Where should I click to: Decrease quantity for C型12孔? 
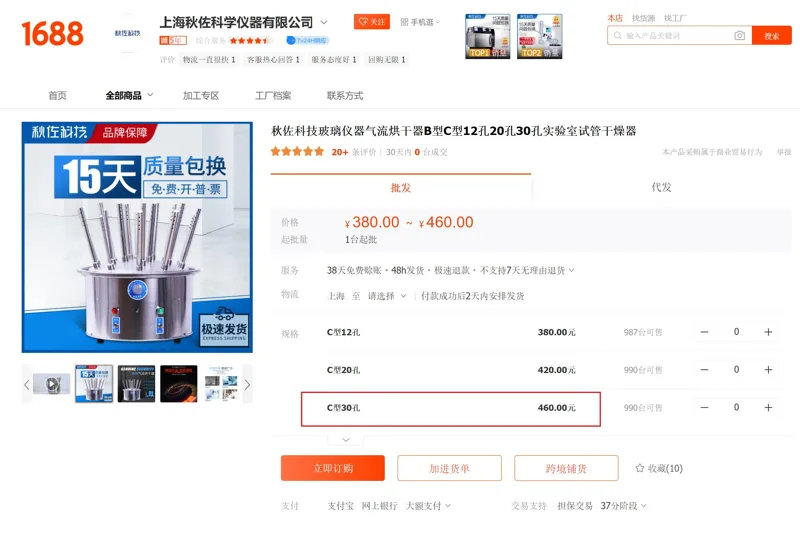click(x=704, y=332)
